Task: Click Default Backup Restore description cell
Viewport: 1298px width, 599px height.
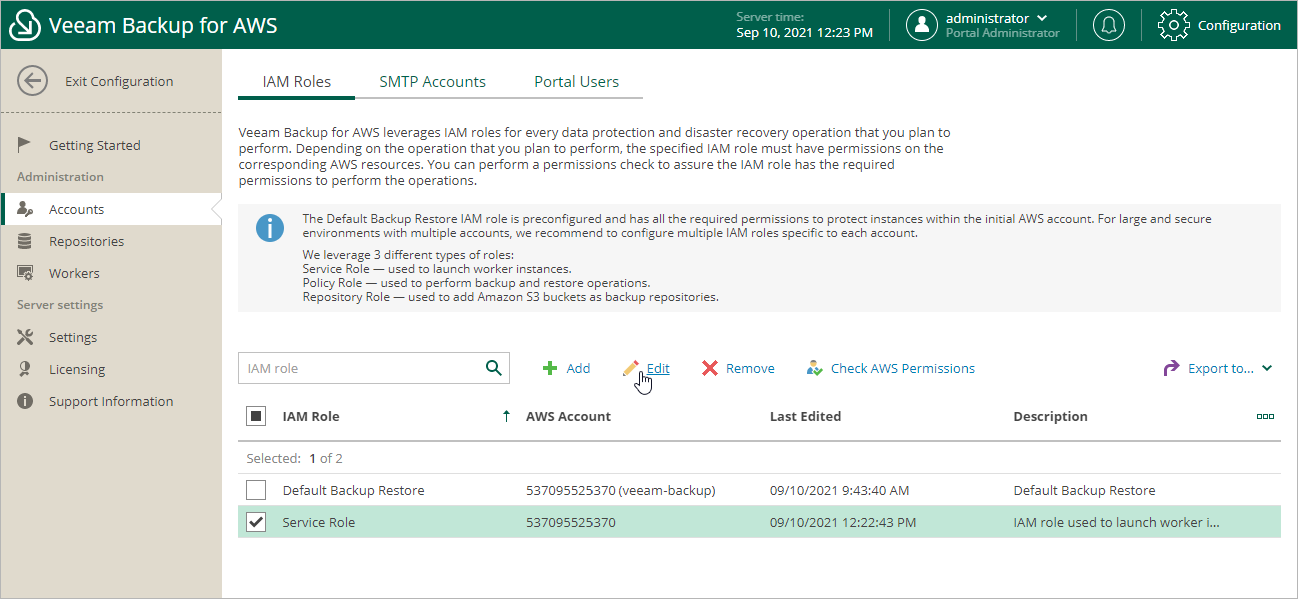Action: pos(1084,490)
